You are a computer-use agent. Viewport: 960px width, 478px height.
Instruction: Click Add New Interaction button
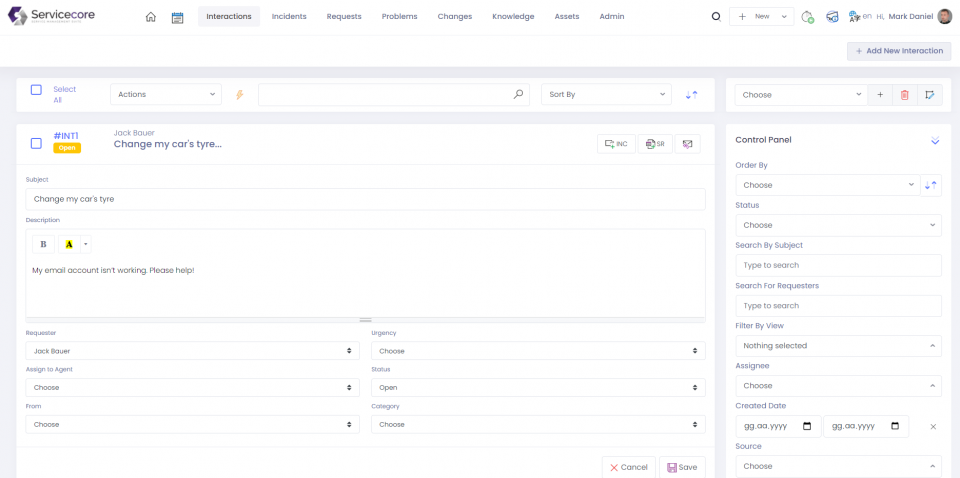[898, 51]
